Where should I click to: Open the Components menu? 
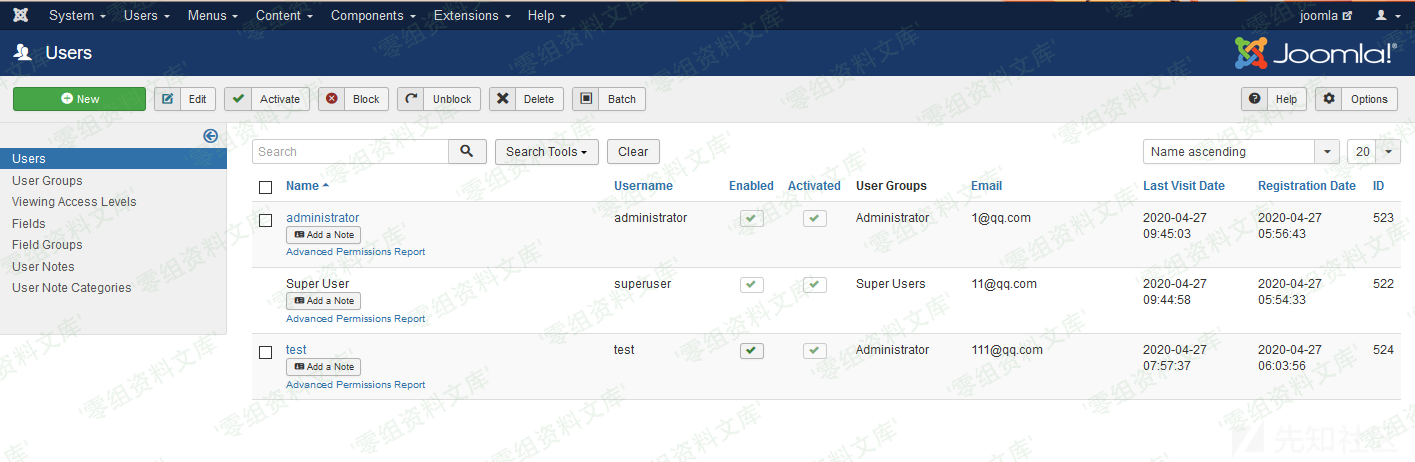(x=373, y=16)
